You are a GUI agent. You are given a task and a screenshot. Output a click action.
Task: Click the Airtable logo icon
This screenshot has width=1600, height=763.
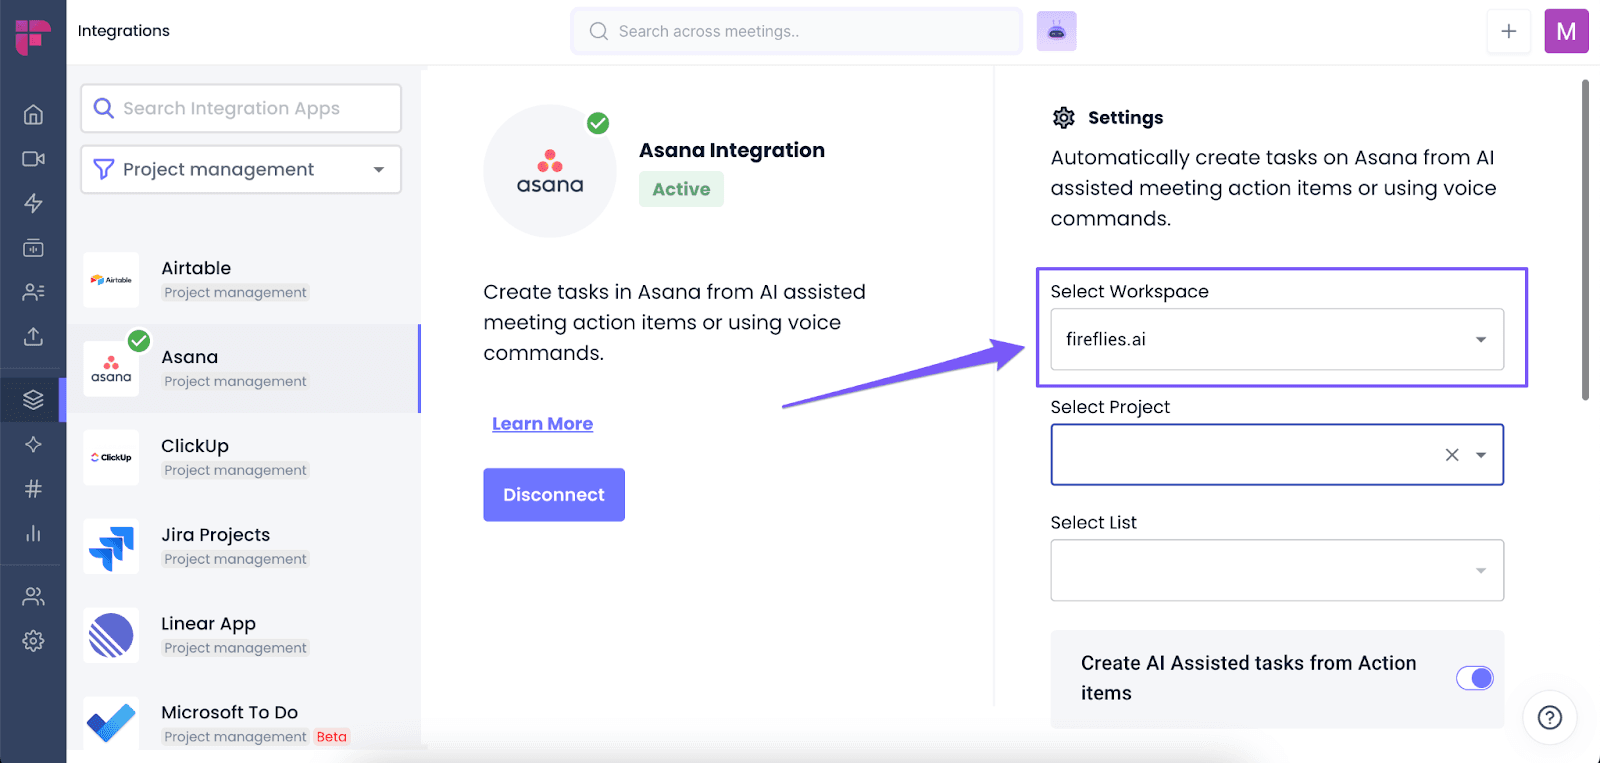click(111, 280)
